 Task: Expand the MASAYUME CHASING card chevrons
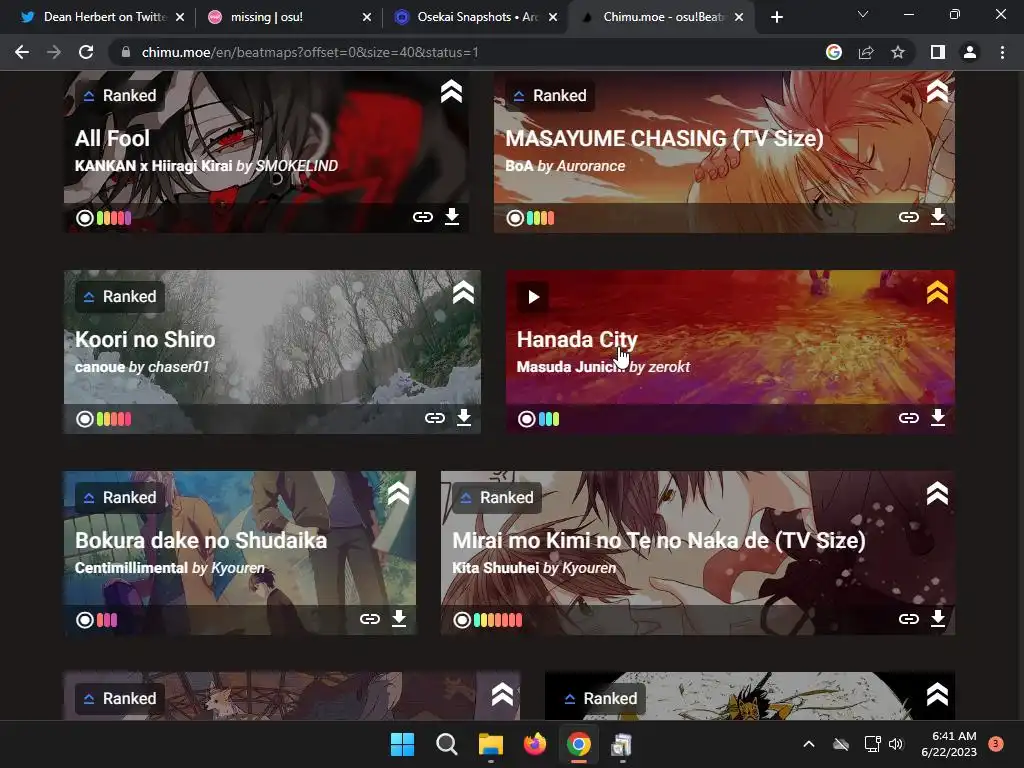pyautogui.click(x=937, y=91)
